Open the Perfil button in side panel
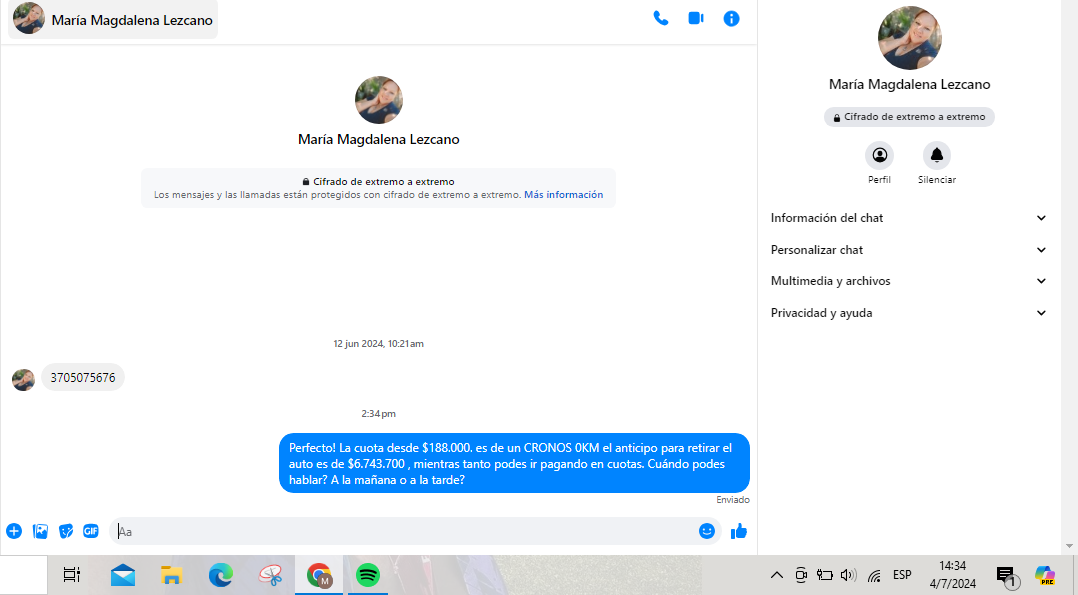The image size is (1078, 595). 879,156
